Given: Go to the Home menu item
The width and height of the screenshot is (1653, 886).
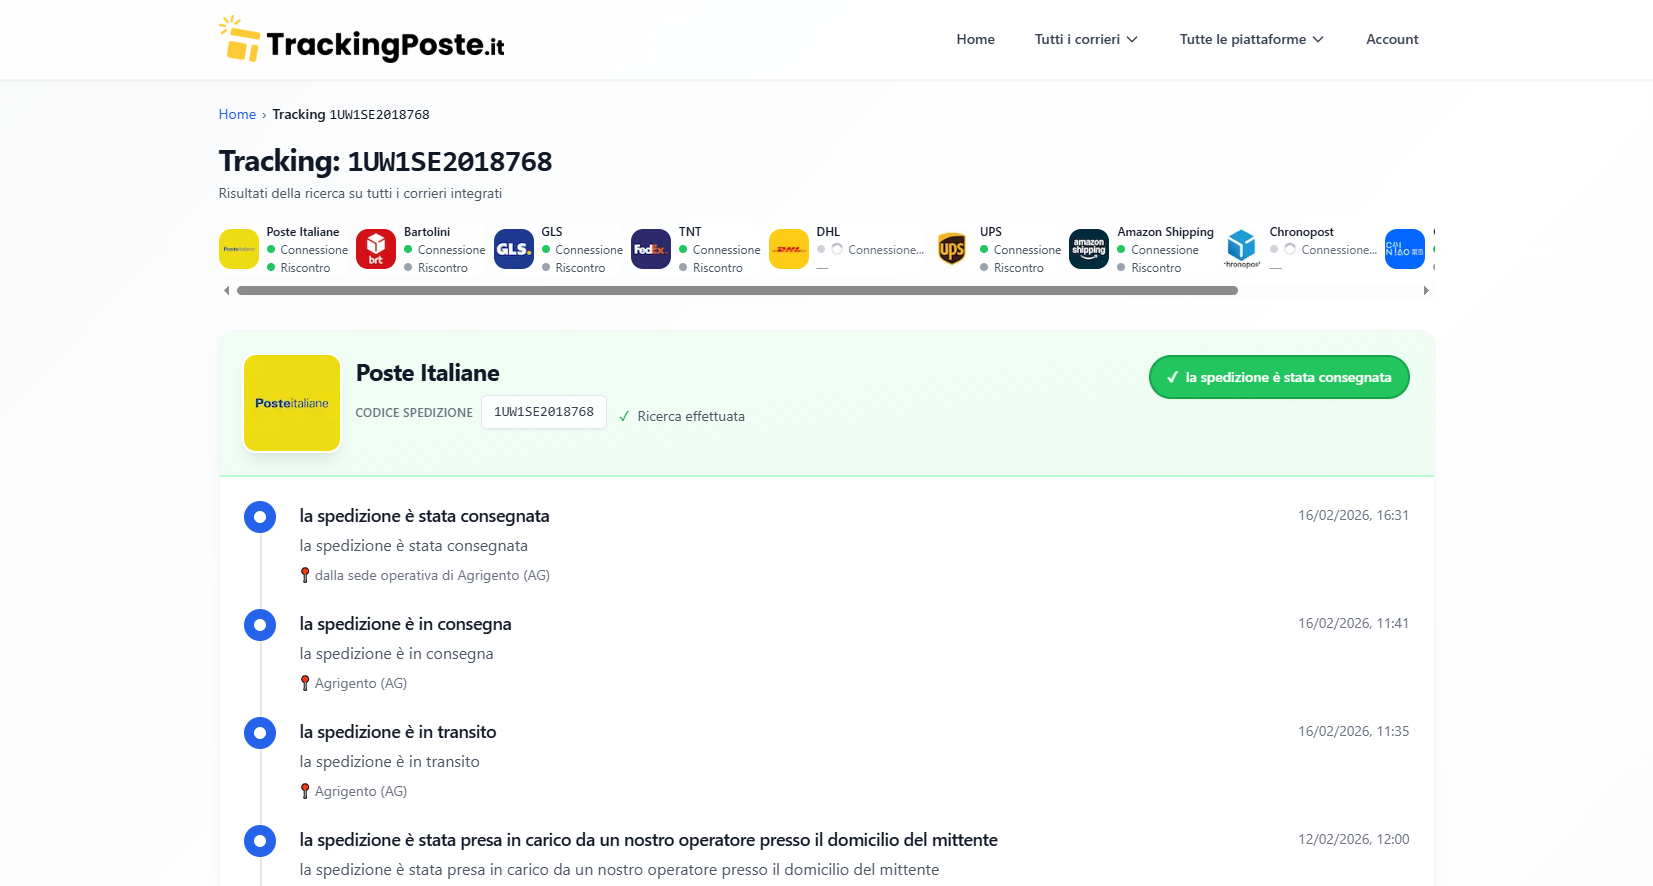Looking at the screenshot, I should pyautogui.click(x=975, y=39).
